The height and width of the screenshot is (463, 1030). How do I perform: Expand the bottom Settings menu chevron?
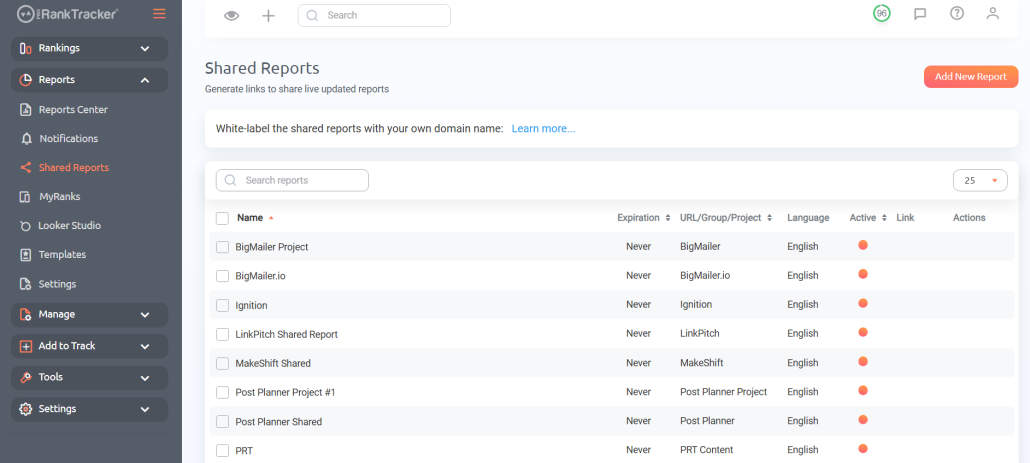tap(145, 409)
